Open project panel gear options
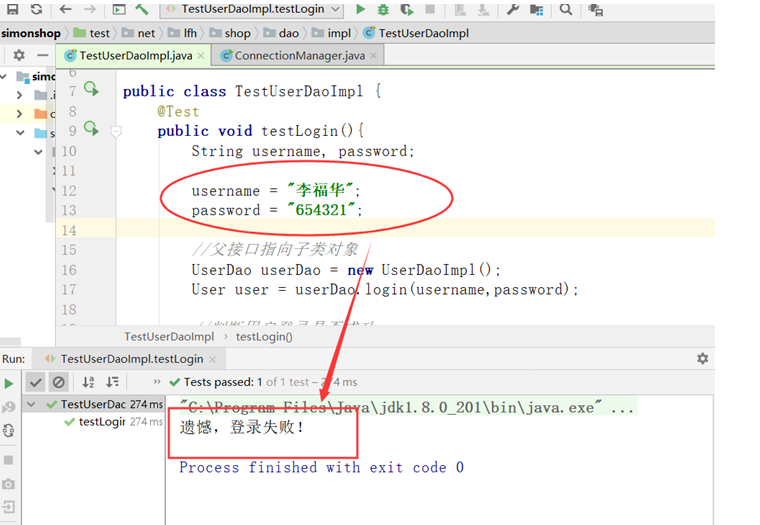Screen dimensions: 760x525 point(19,55)
